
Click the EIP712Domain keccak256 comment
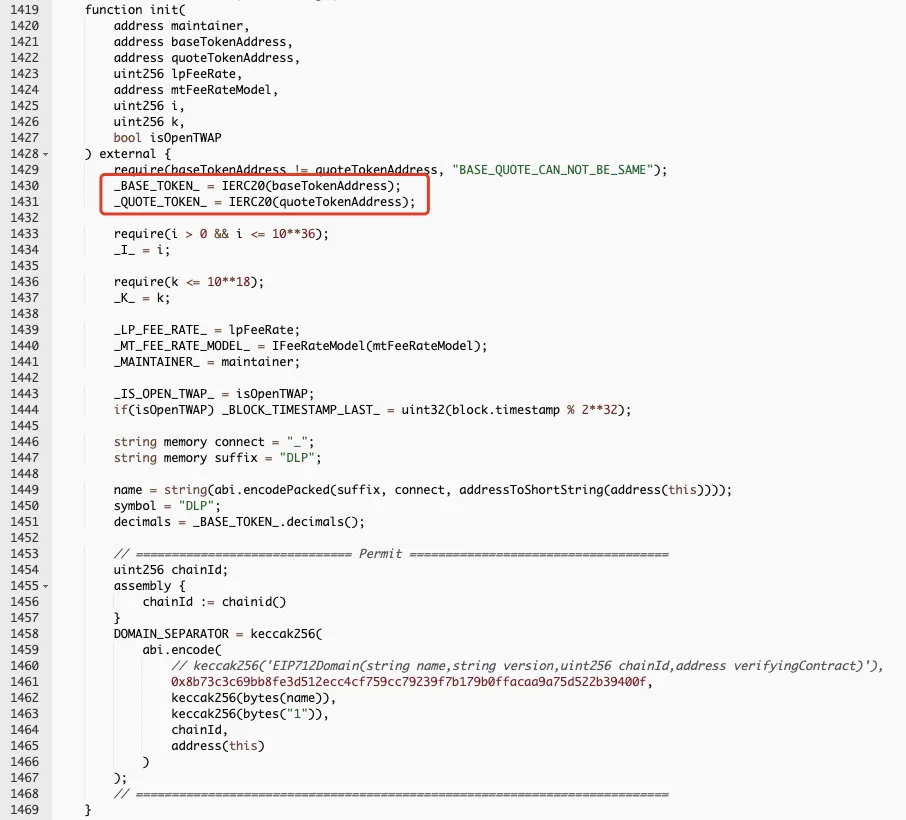527,666
